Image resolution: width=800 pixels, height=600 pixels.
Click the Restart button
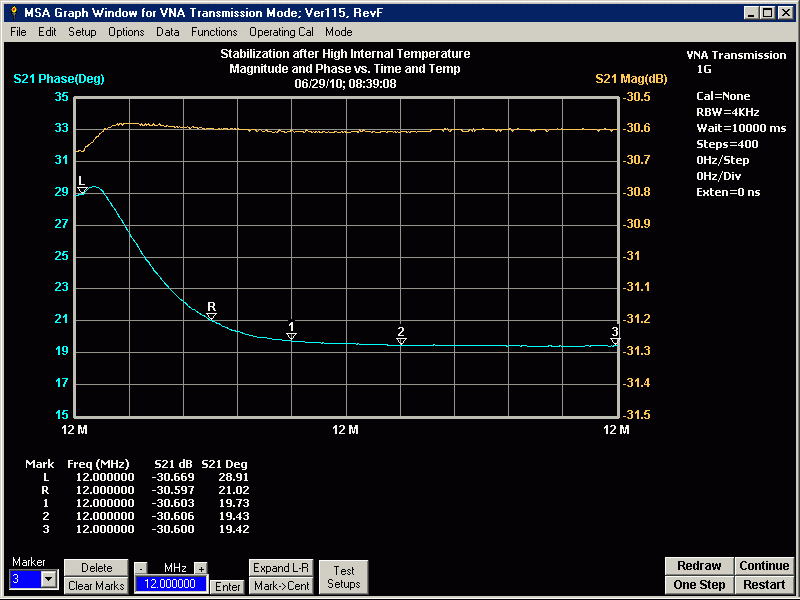[x=764, y=585]
